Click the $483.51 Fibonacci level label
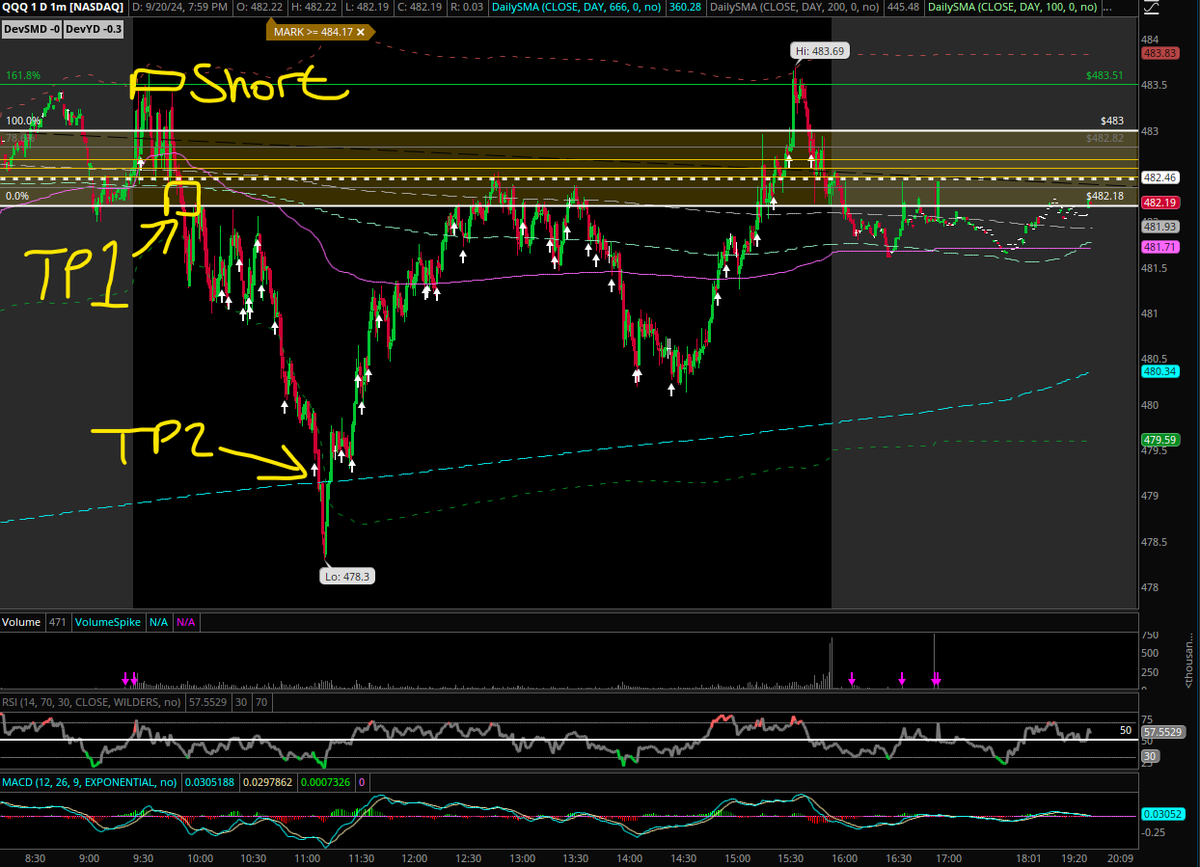 [x=1105, y=75]
